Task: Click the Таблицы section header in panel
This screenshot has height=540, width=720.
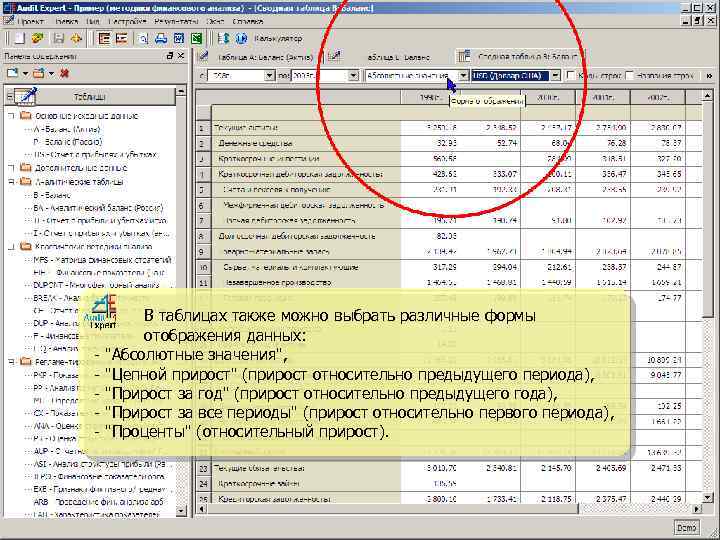Action: tap(90, 97)
